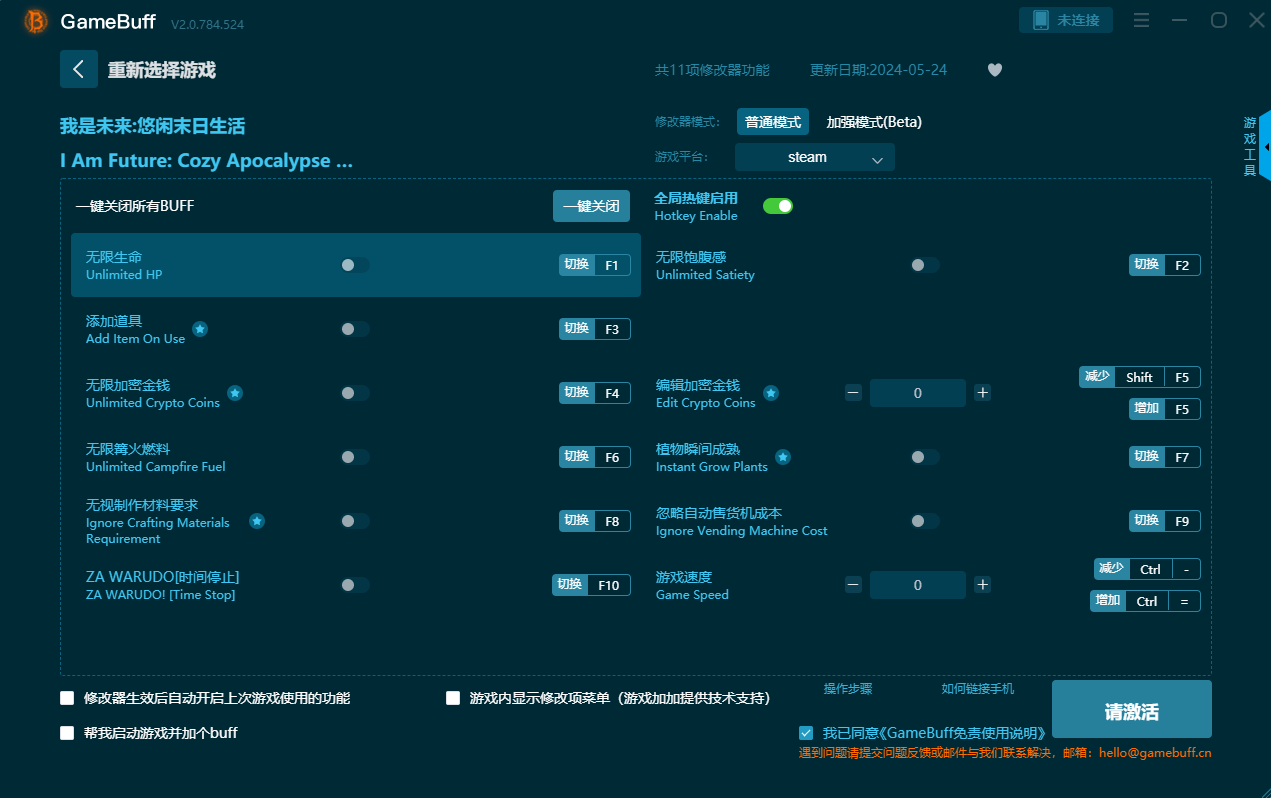Check auto-enable last used functions checkbox
The height and width of the screenshot is (798, 1271).
[x=67, y=698]
